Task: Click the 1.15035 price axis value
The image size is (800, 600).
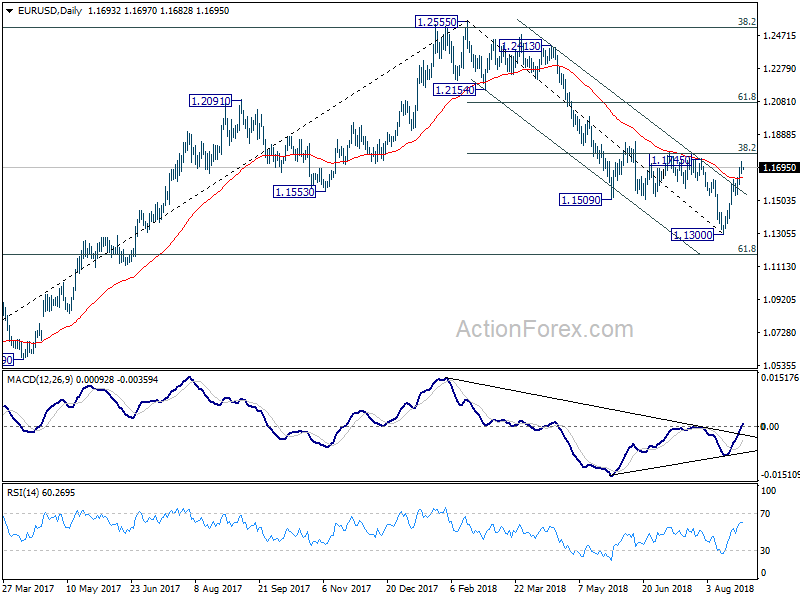Action: click(780, 201)
